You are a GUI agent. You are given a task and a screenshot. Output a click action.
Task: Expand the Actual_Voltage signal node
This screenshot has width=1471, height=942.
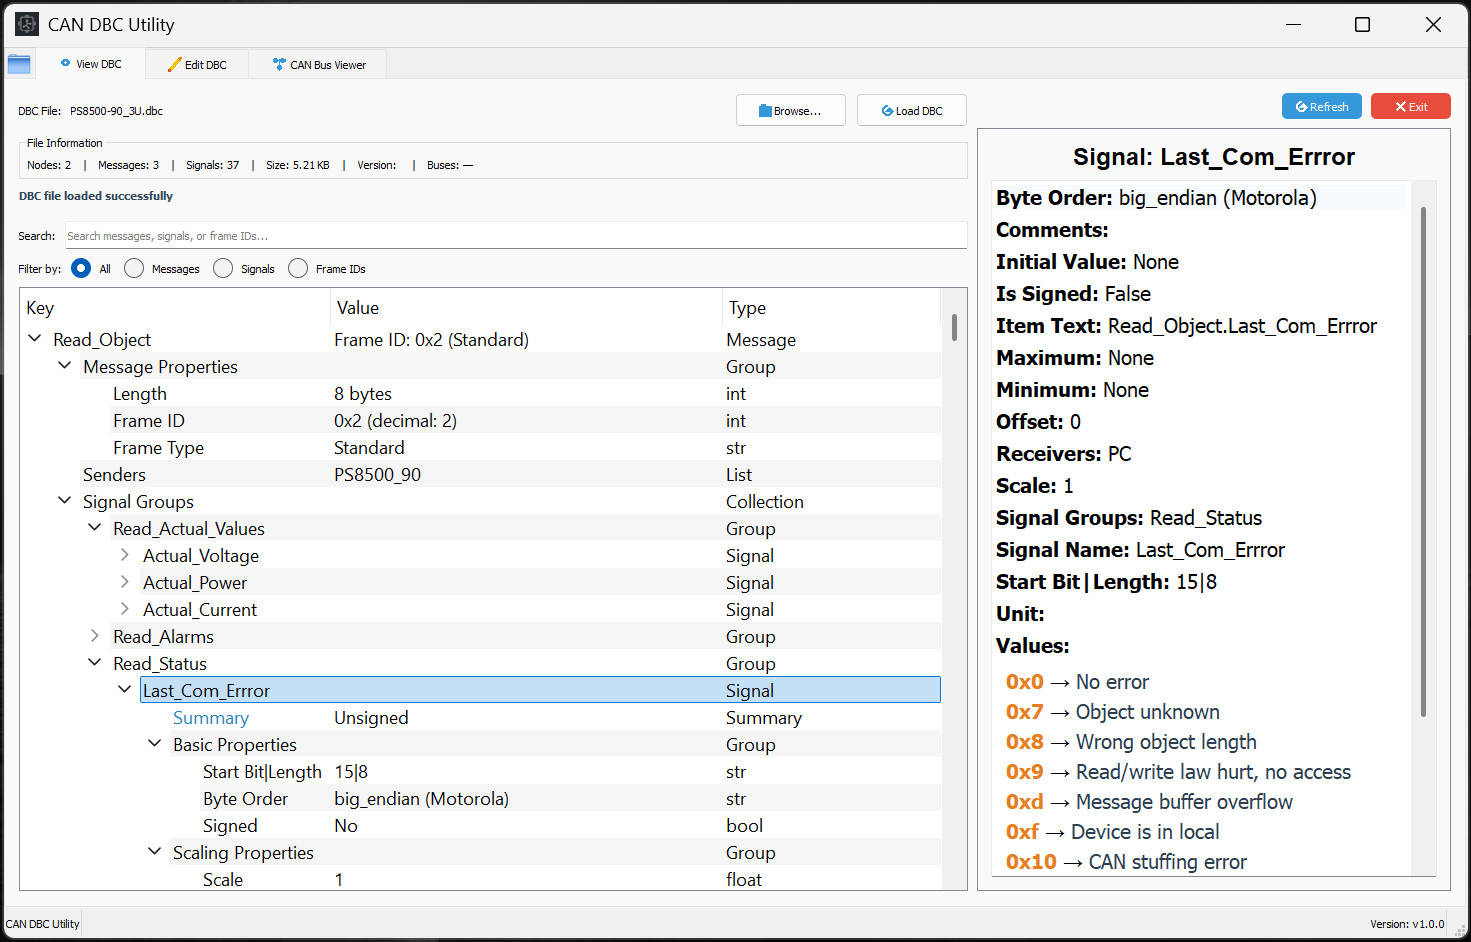[124, 555]
